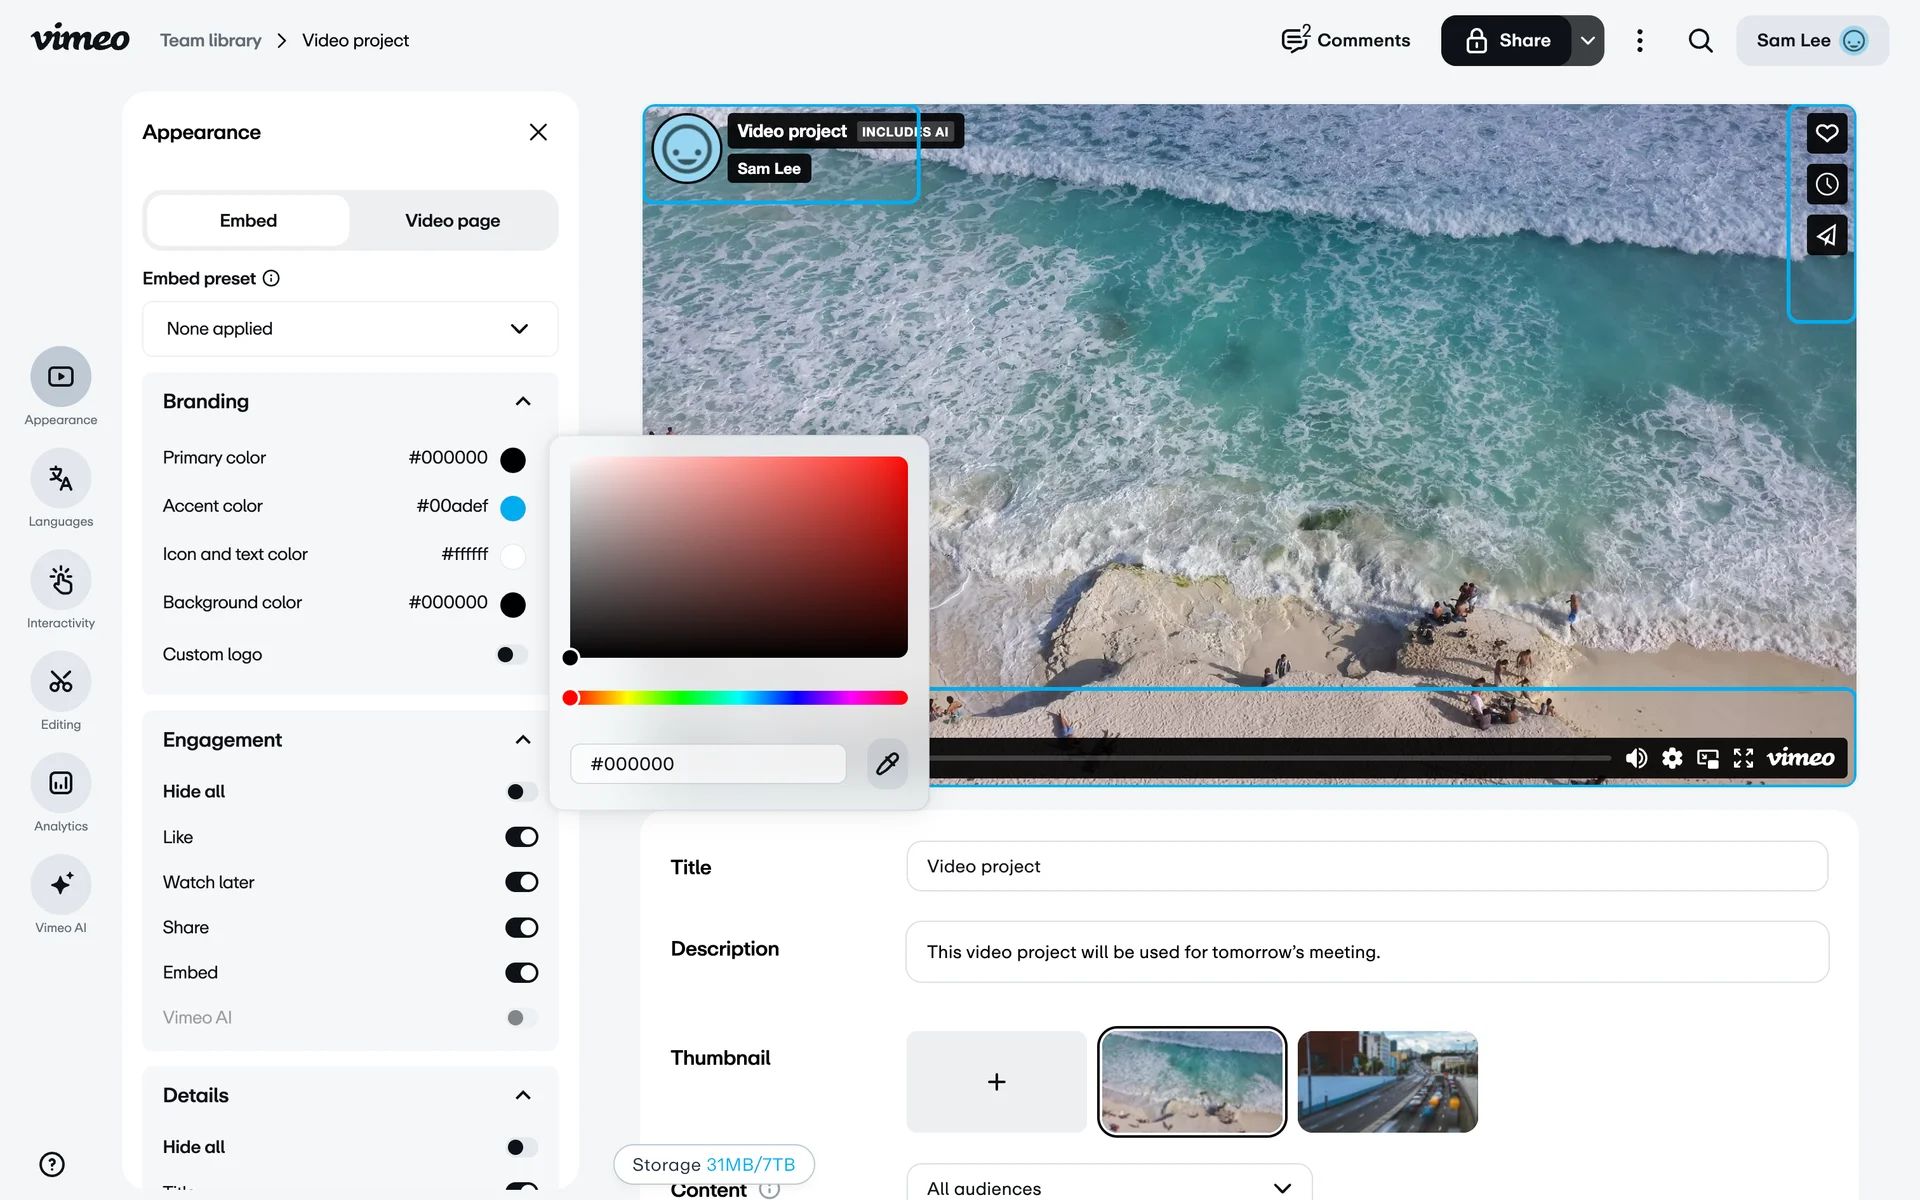Collapse the Branding section
This screenshot has height=1200, width=1920.
pos(522,401)
